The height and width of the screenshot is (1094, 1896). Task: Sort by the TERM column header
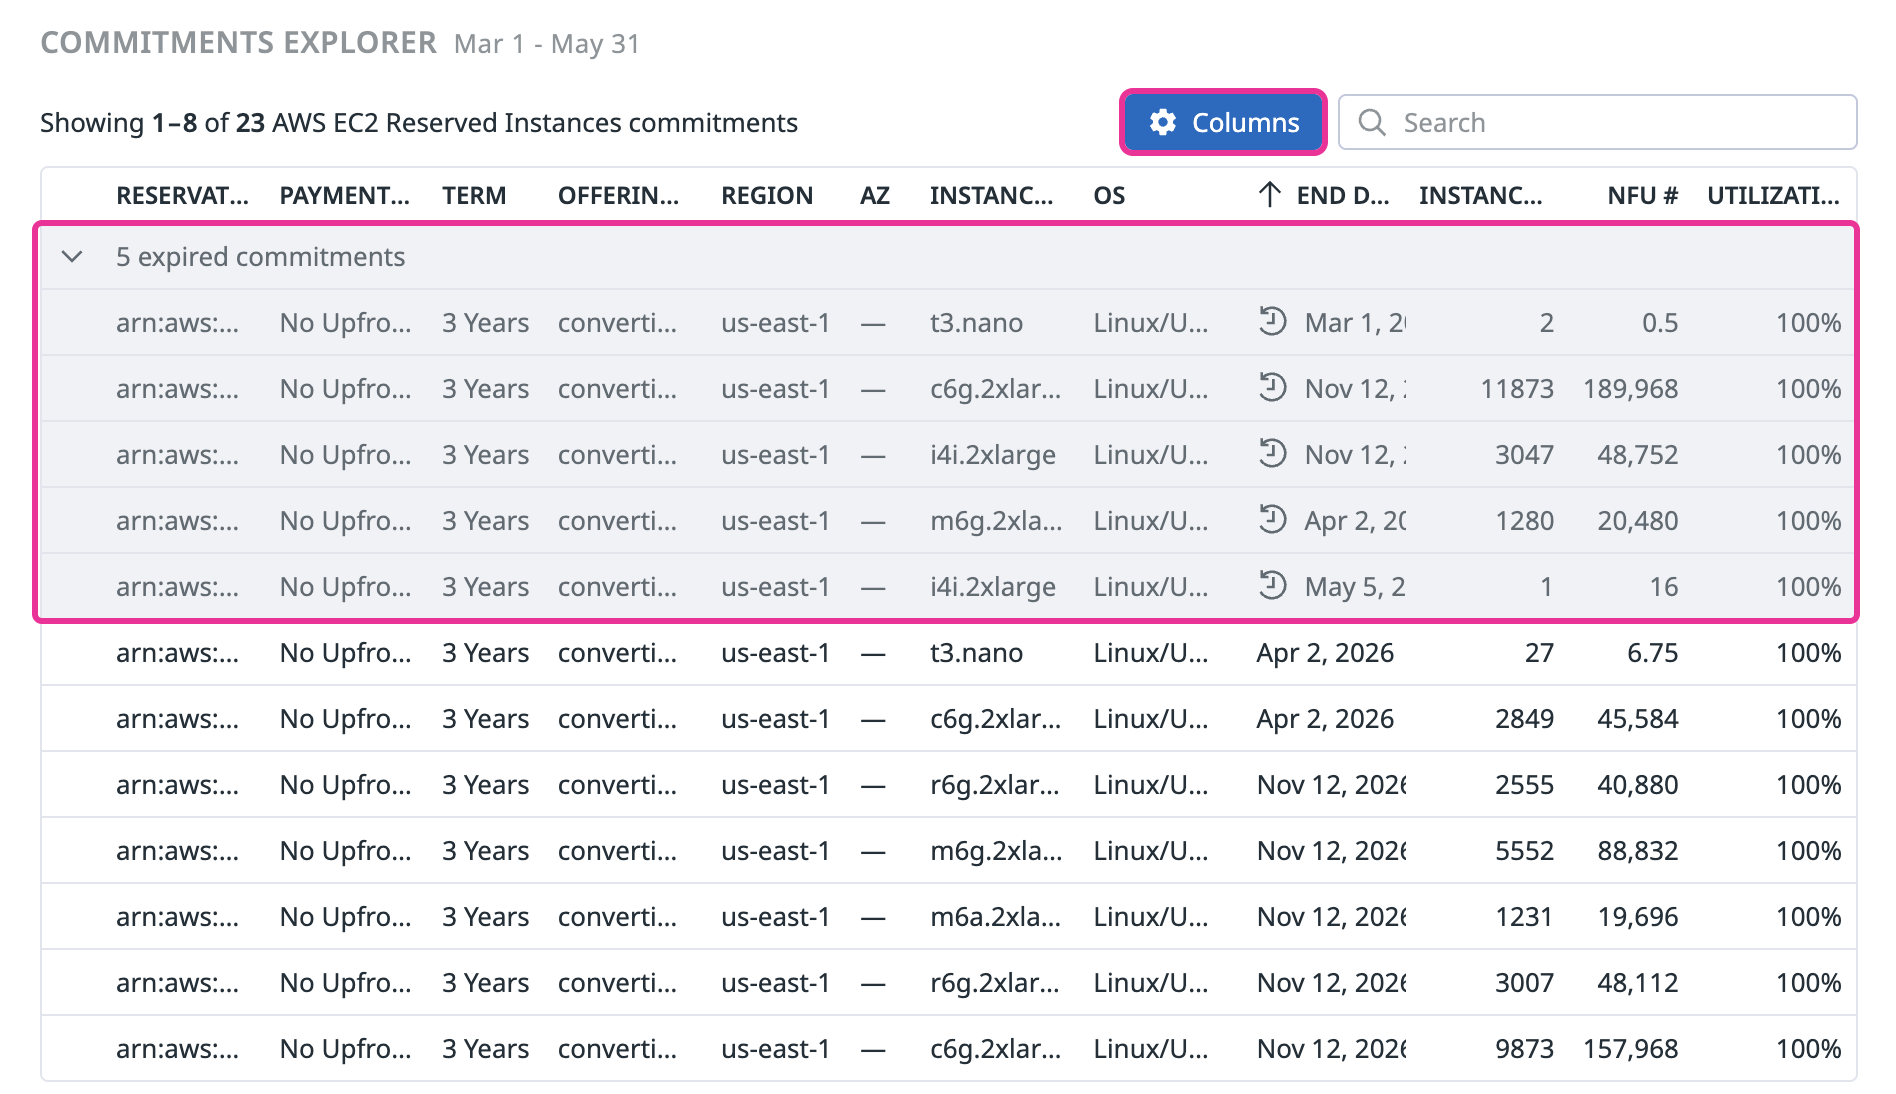474,195
